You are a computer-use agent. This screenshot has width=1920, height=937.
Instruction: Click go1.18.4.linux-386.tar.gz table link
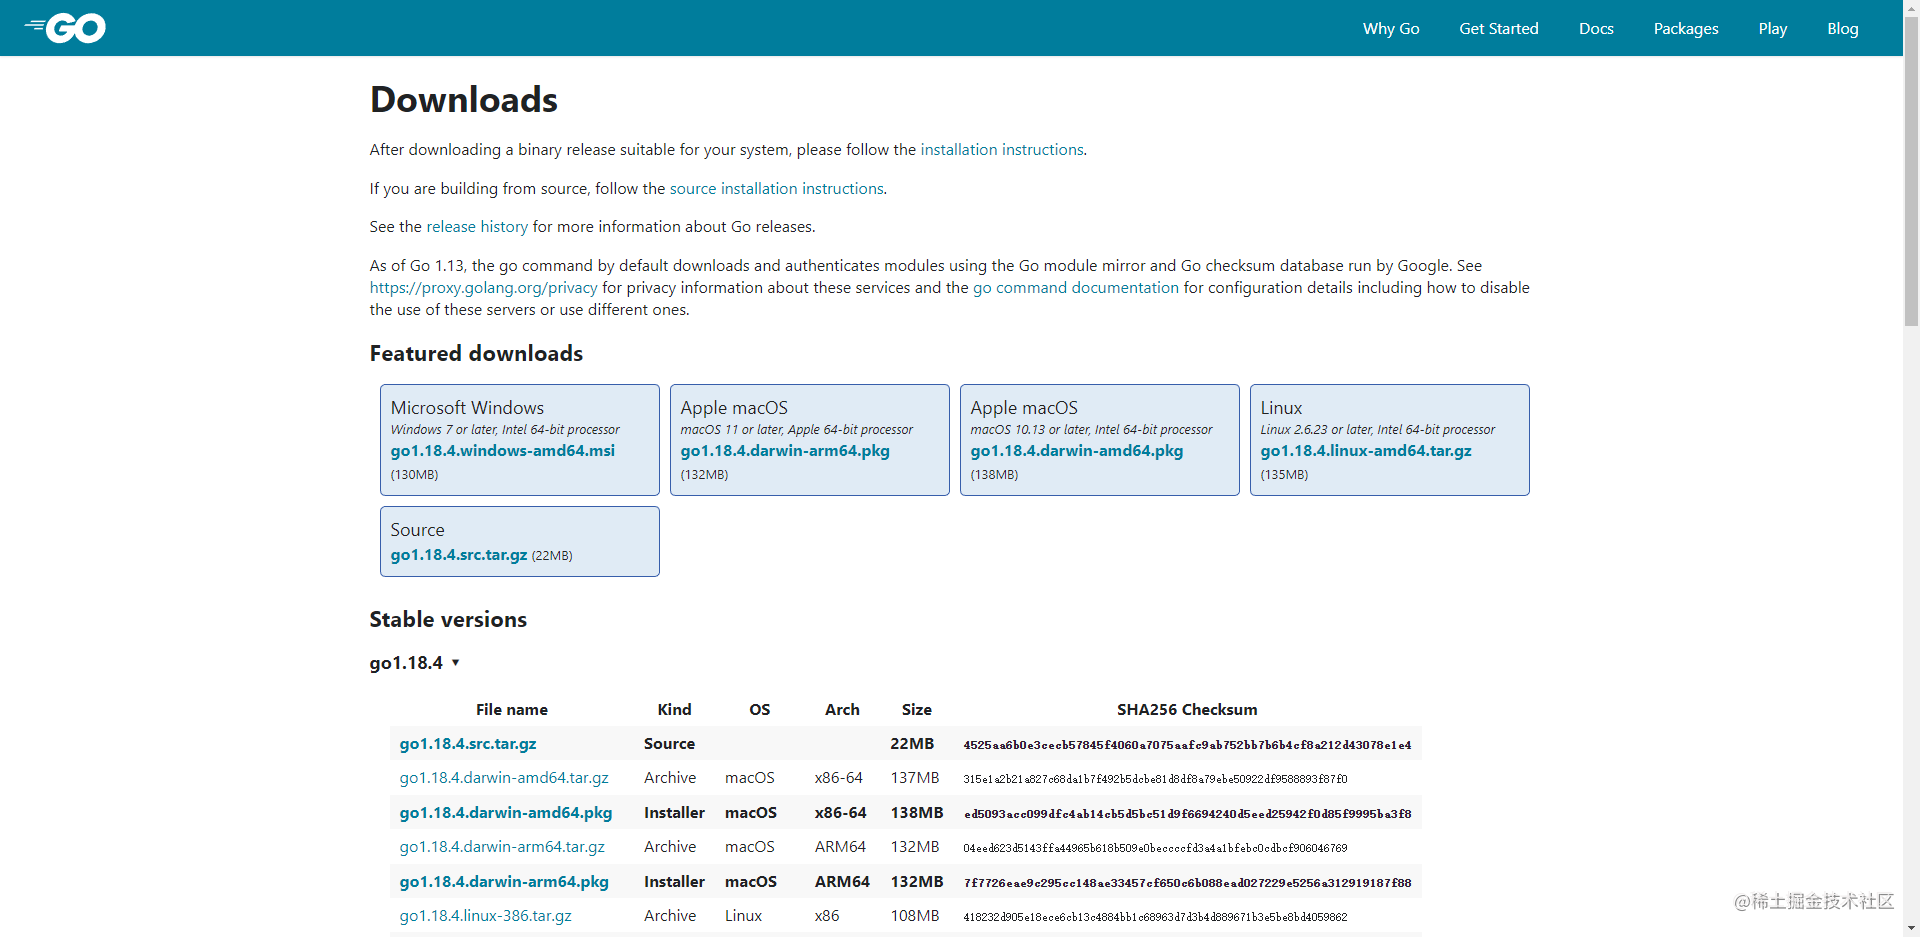[486, 916]
